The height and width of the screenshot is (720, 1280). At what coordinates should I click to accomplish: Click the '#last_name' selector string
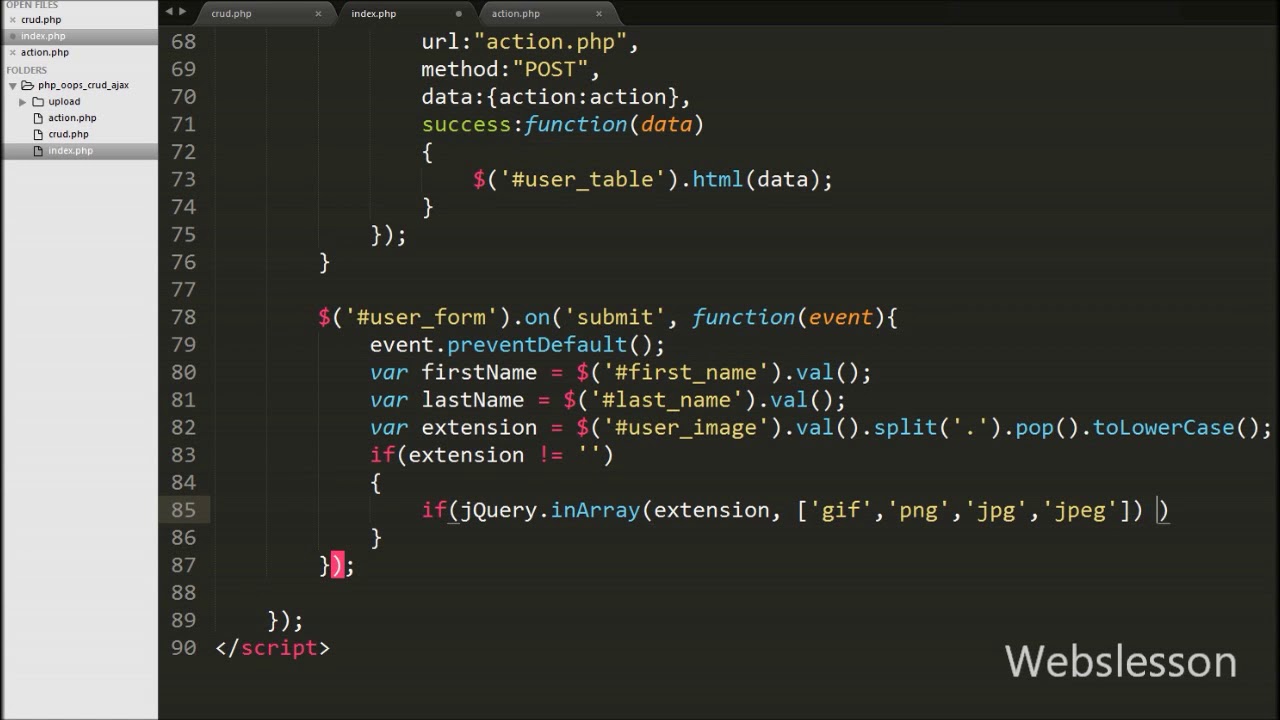click(667, 400)
